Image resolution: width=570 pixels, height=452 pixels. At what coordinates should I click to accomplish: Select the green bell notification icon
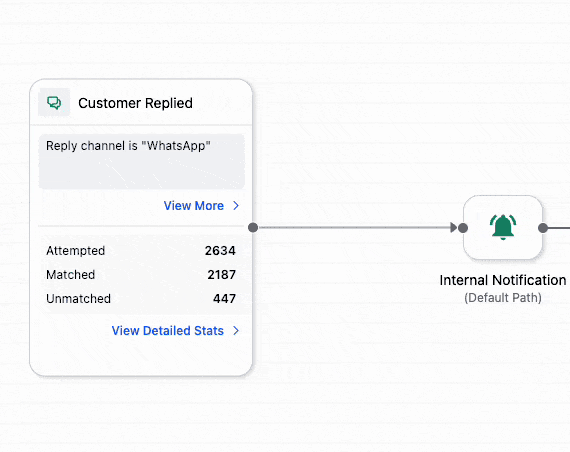point(503,227)
